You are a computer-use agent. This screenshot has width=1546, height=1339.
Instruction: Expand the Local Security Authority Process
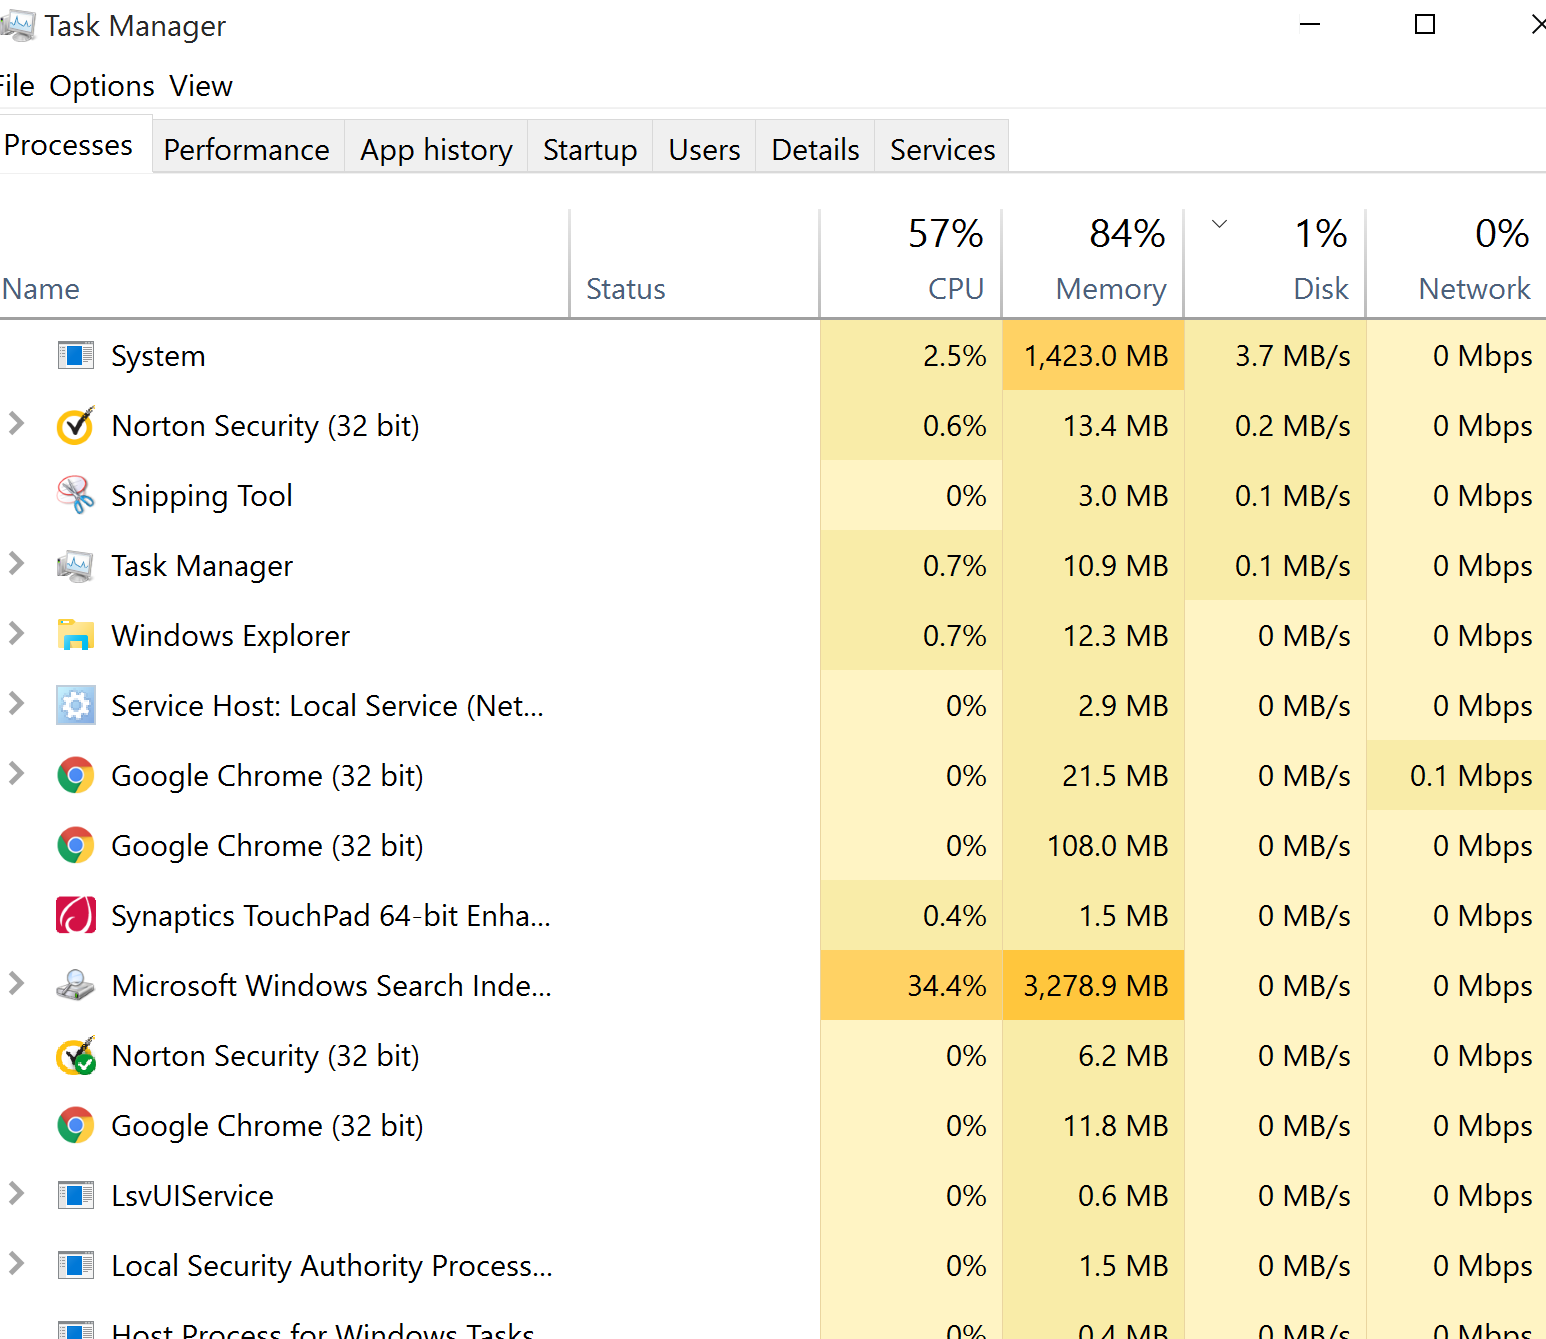(x=16, y=1264)
